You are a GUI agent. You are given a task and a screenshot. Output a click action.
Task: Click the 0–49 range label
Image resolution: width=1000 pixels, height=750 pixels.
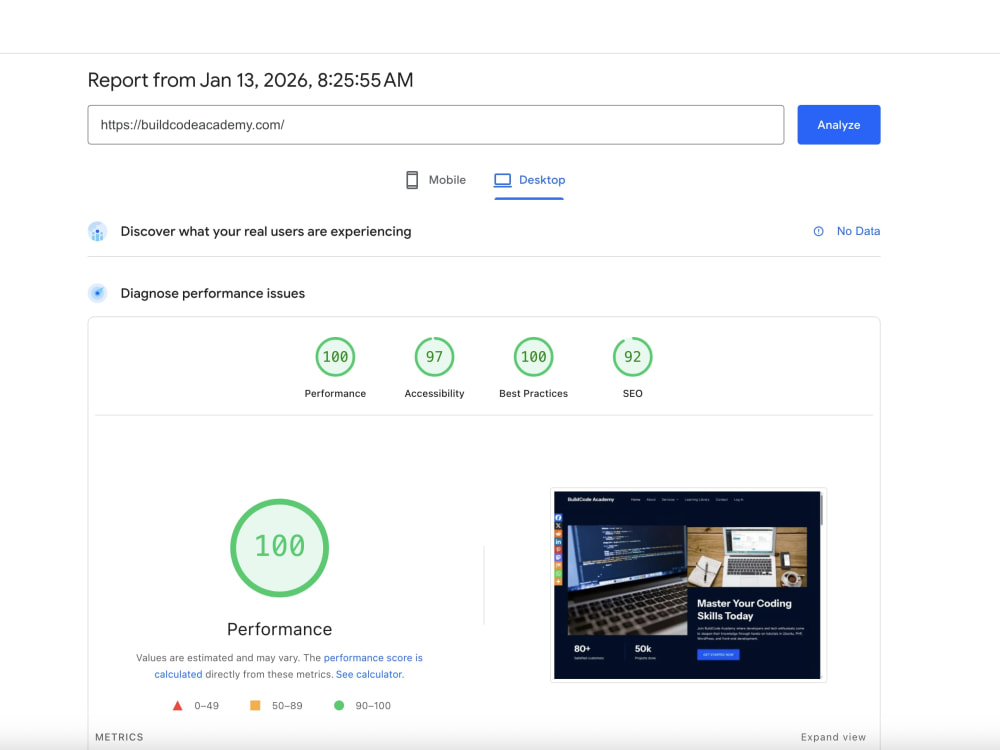(x=207, y=706)
